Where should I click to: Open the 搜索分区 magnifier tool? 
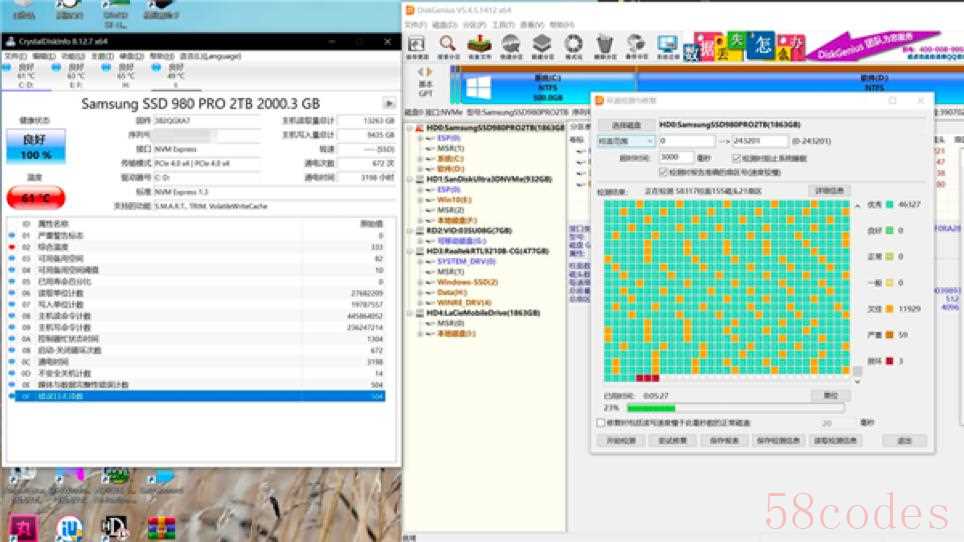point(448,46)
